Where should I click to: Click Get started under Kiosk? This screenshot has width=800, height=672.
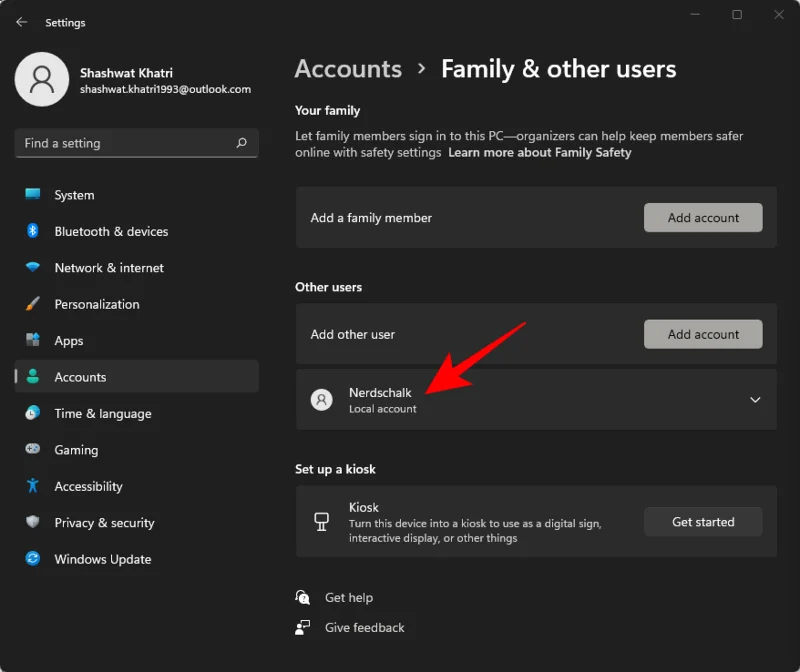(x=703, y=521)
